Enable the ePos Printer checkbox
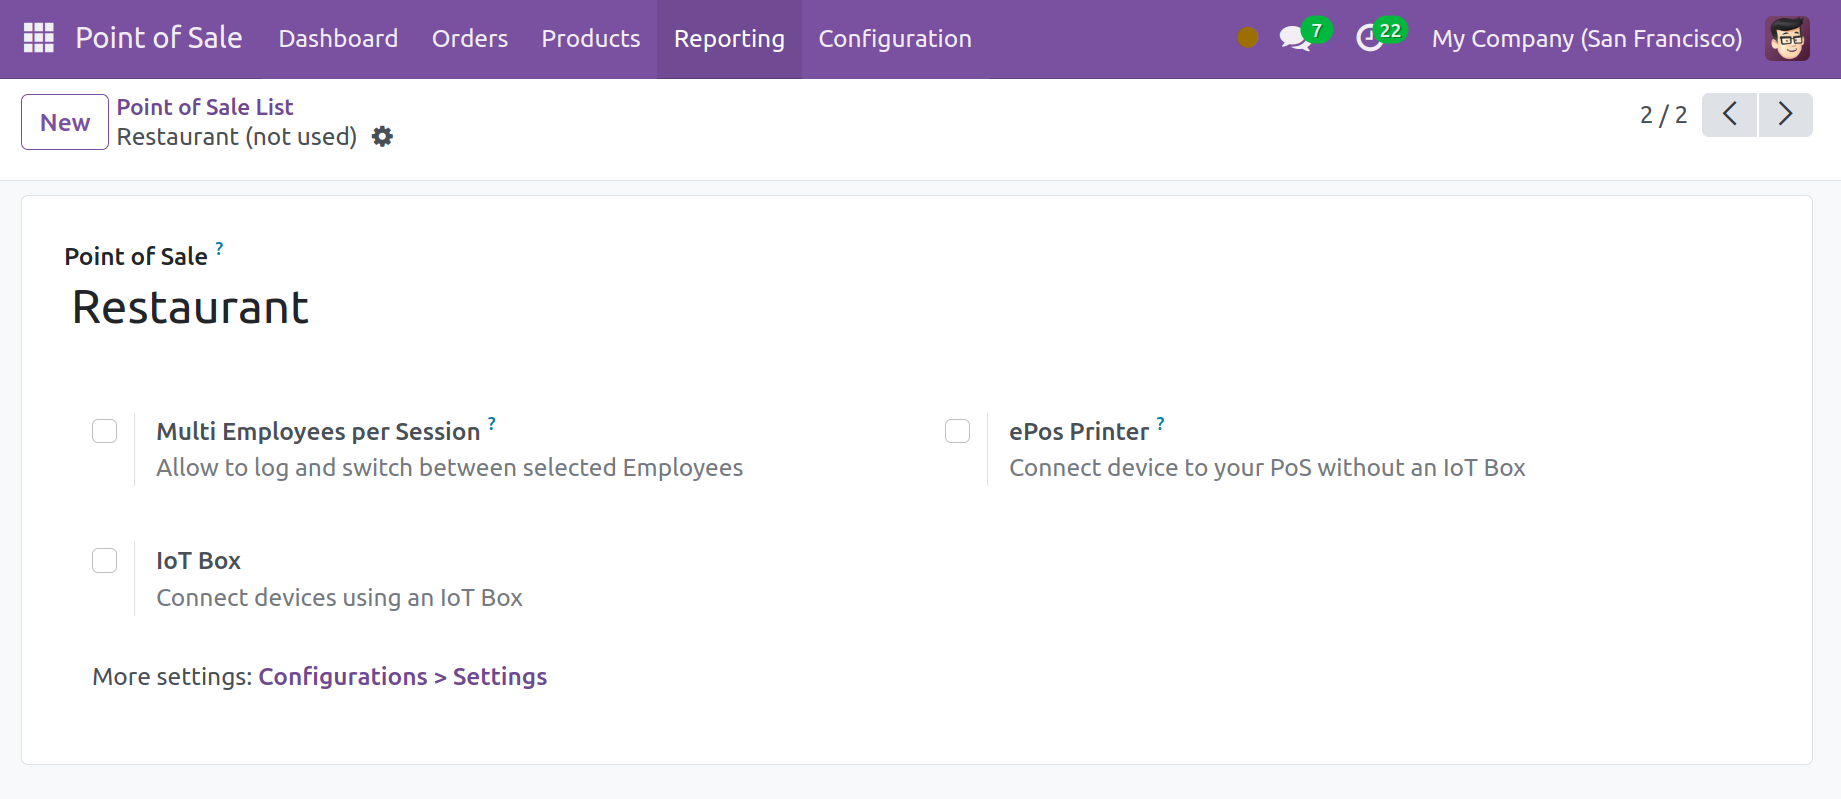 pyautogui.click(x=958, y=431)
